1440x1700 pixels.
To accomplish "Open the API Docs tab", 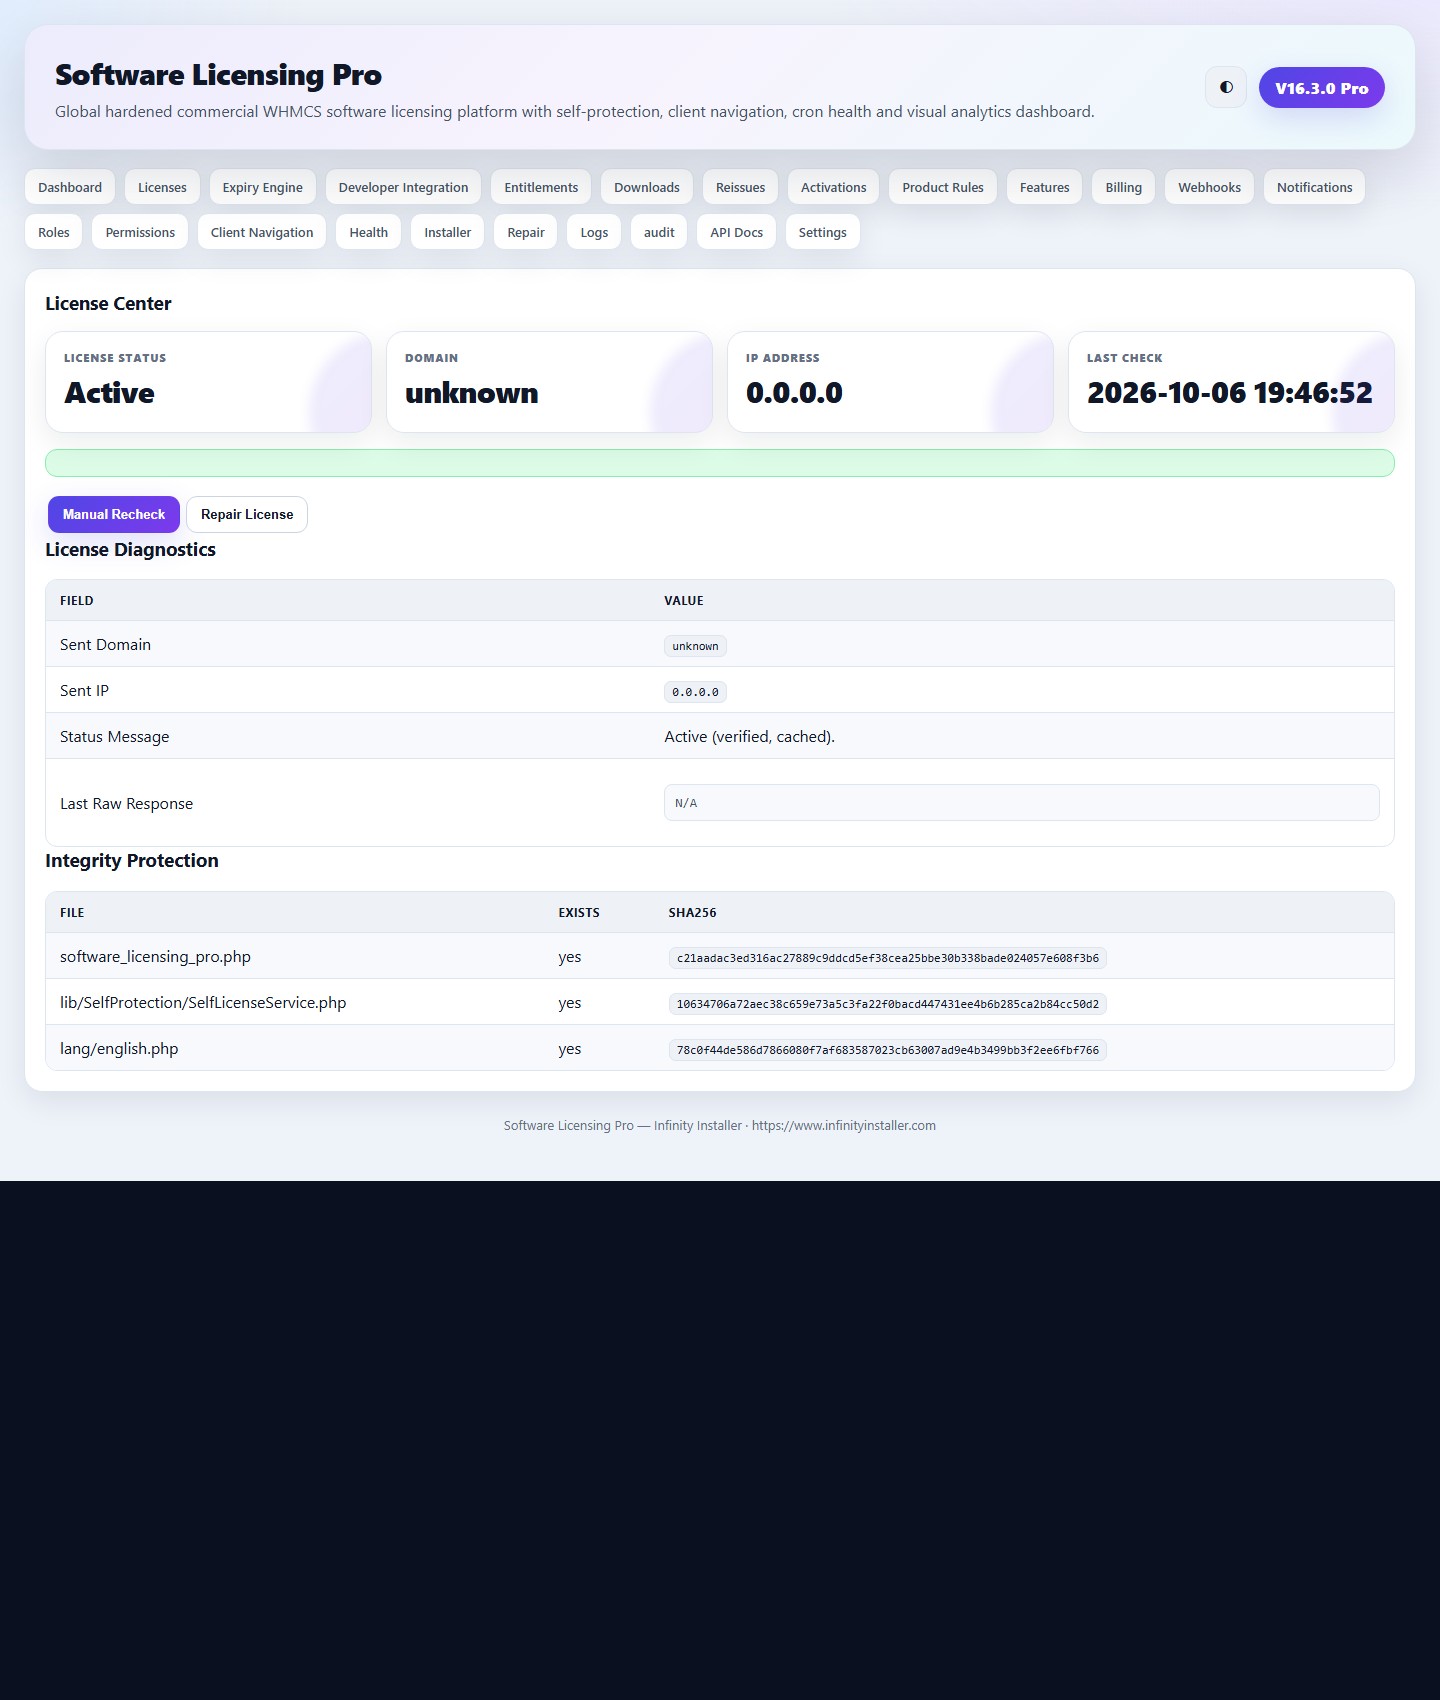I will tap(737, 232).
